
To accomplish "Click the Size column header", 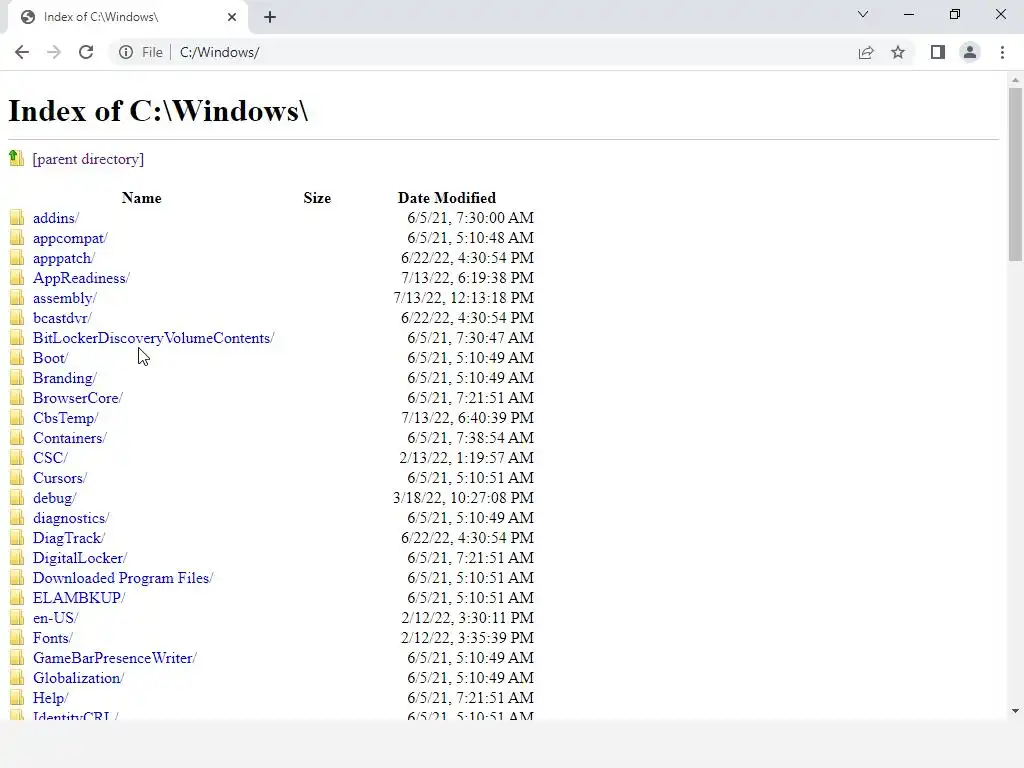I will [317, 198].
